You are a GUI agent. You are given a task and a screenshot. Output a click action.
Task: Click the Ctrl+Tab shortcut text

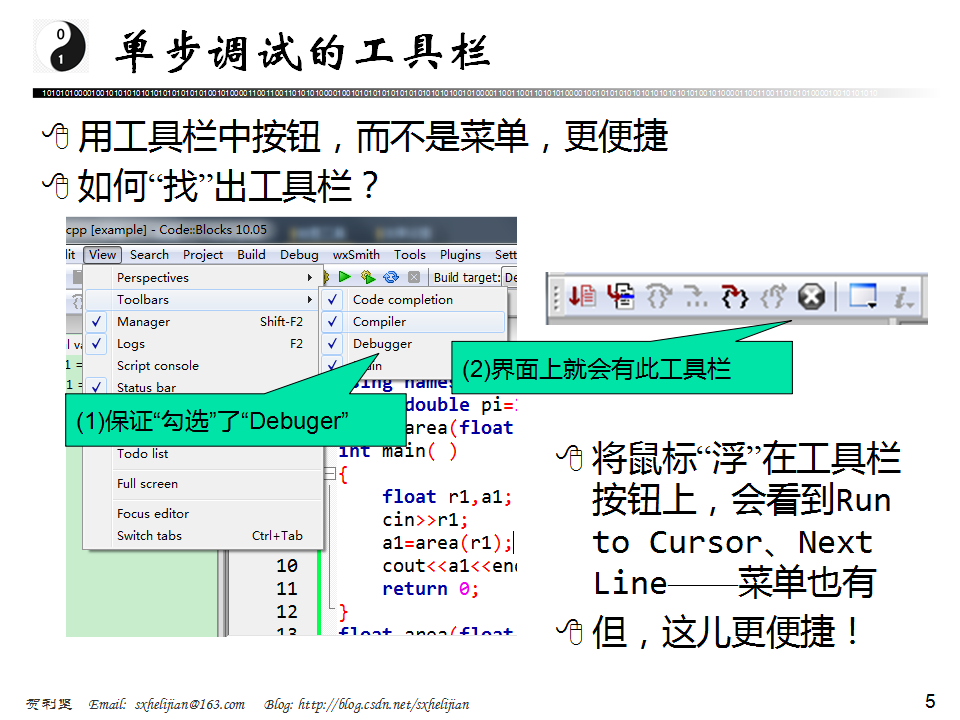[277, 536]
